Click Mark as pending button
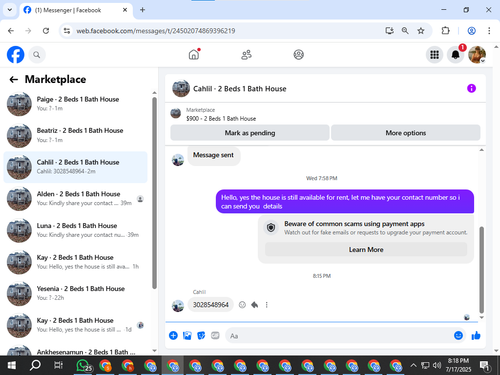This screenshot has width=500, height=375. [250, 133]
